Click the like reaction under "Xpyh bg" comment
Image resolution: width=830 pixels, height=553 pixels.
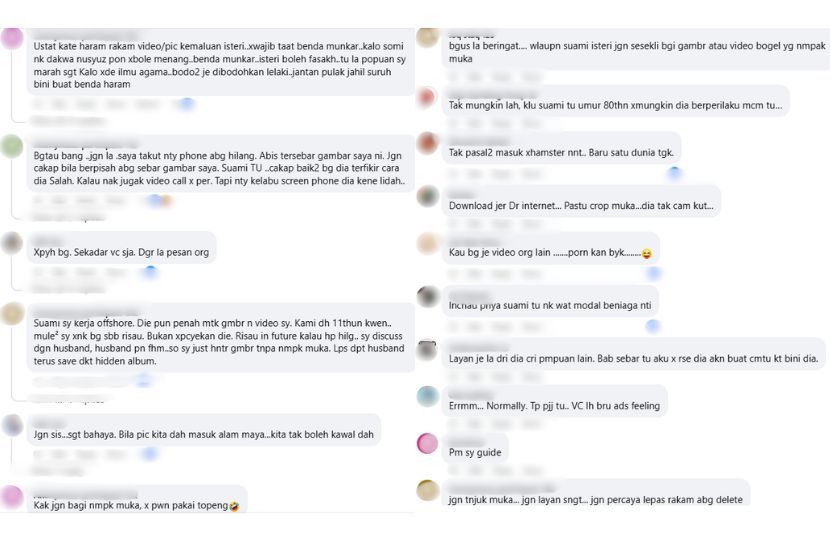tap(149, 271)
